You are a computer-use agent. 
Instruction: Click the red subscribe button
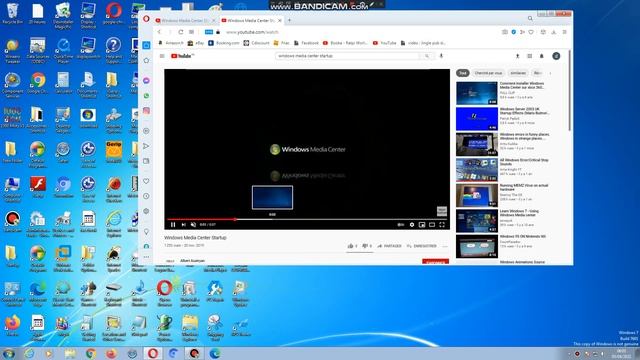pyautogui.click(x=436, y=262)
